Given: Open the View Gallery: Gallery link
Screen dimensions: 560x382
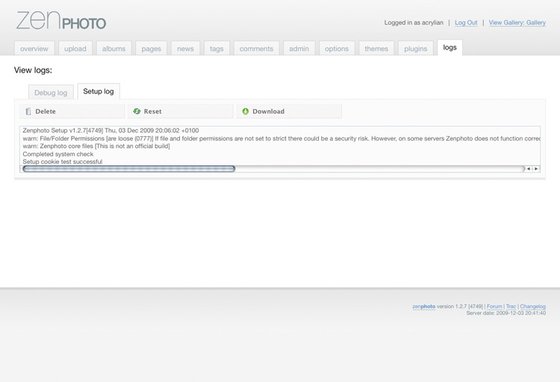Looking at the screenshot, I should coord(517,22).
